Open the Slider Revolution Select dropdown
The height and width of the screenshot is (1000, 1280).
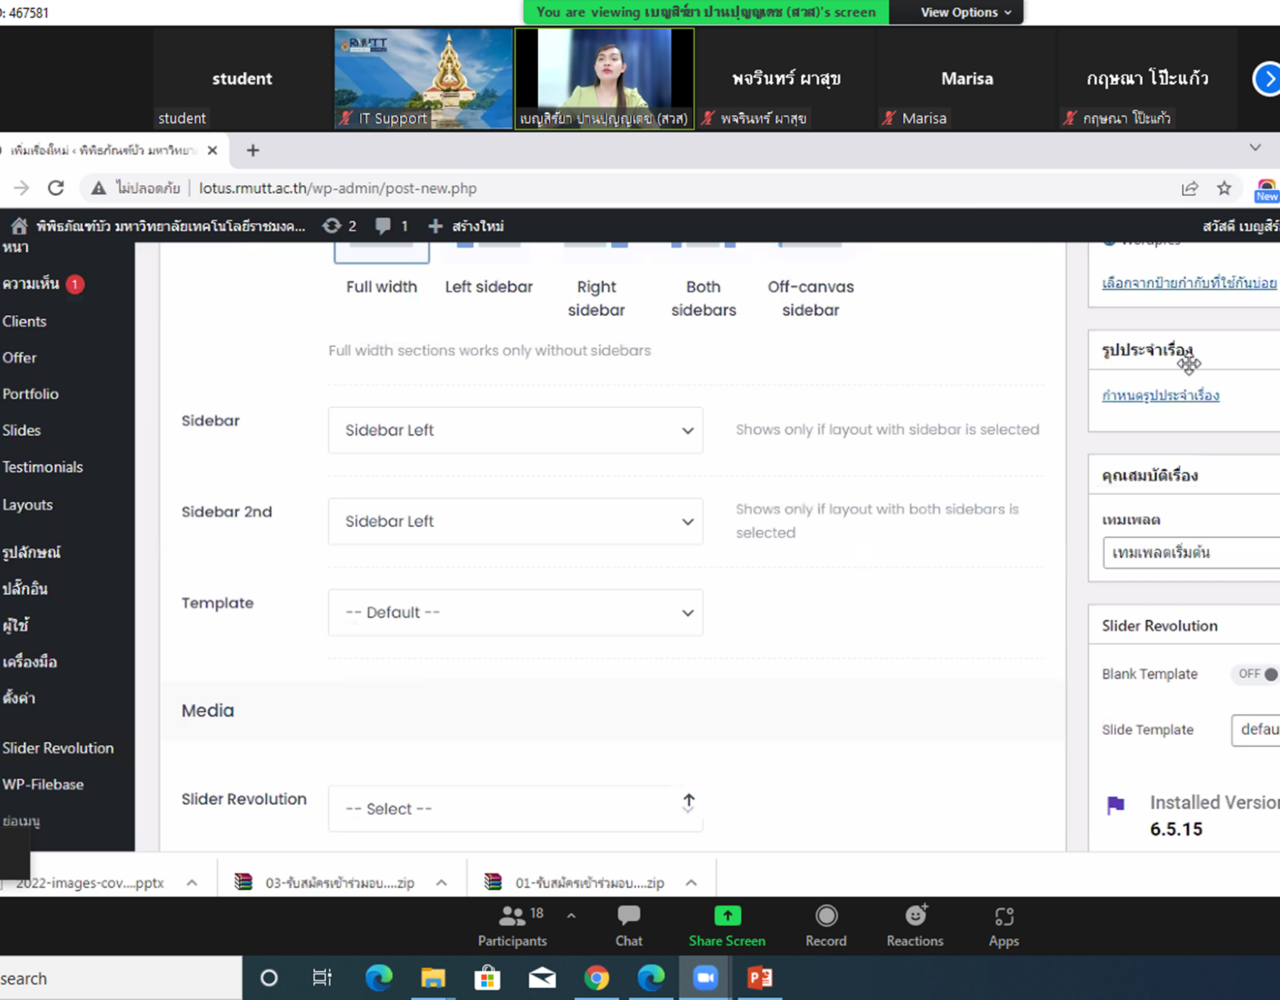[x=515, y=808]
